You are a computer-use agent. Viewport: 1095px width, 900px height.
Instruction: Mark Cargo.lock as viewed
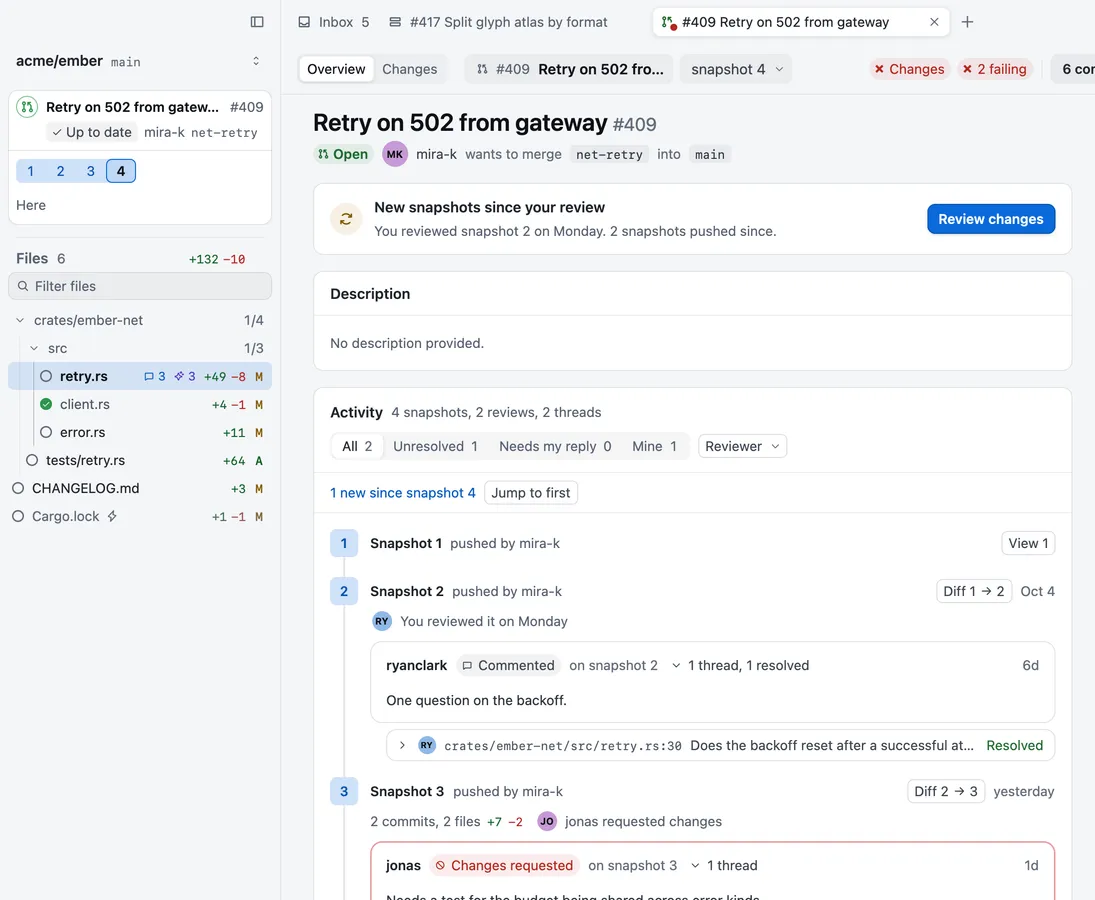click(x=18, y=516)
